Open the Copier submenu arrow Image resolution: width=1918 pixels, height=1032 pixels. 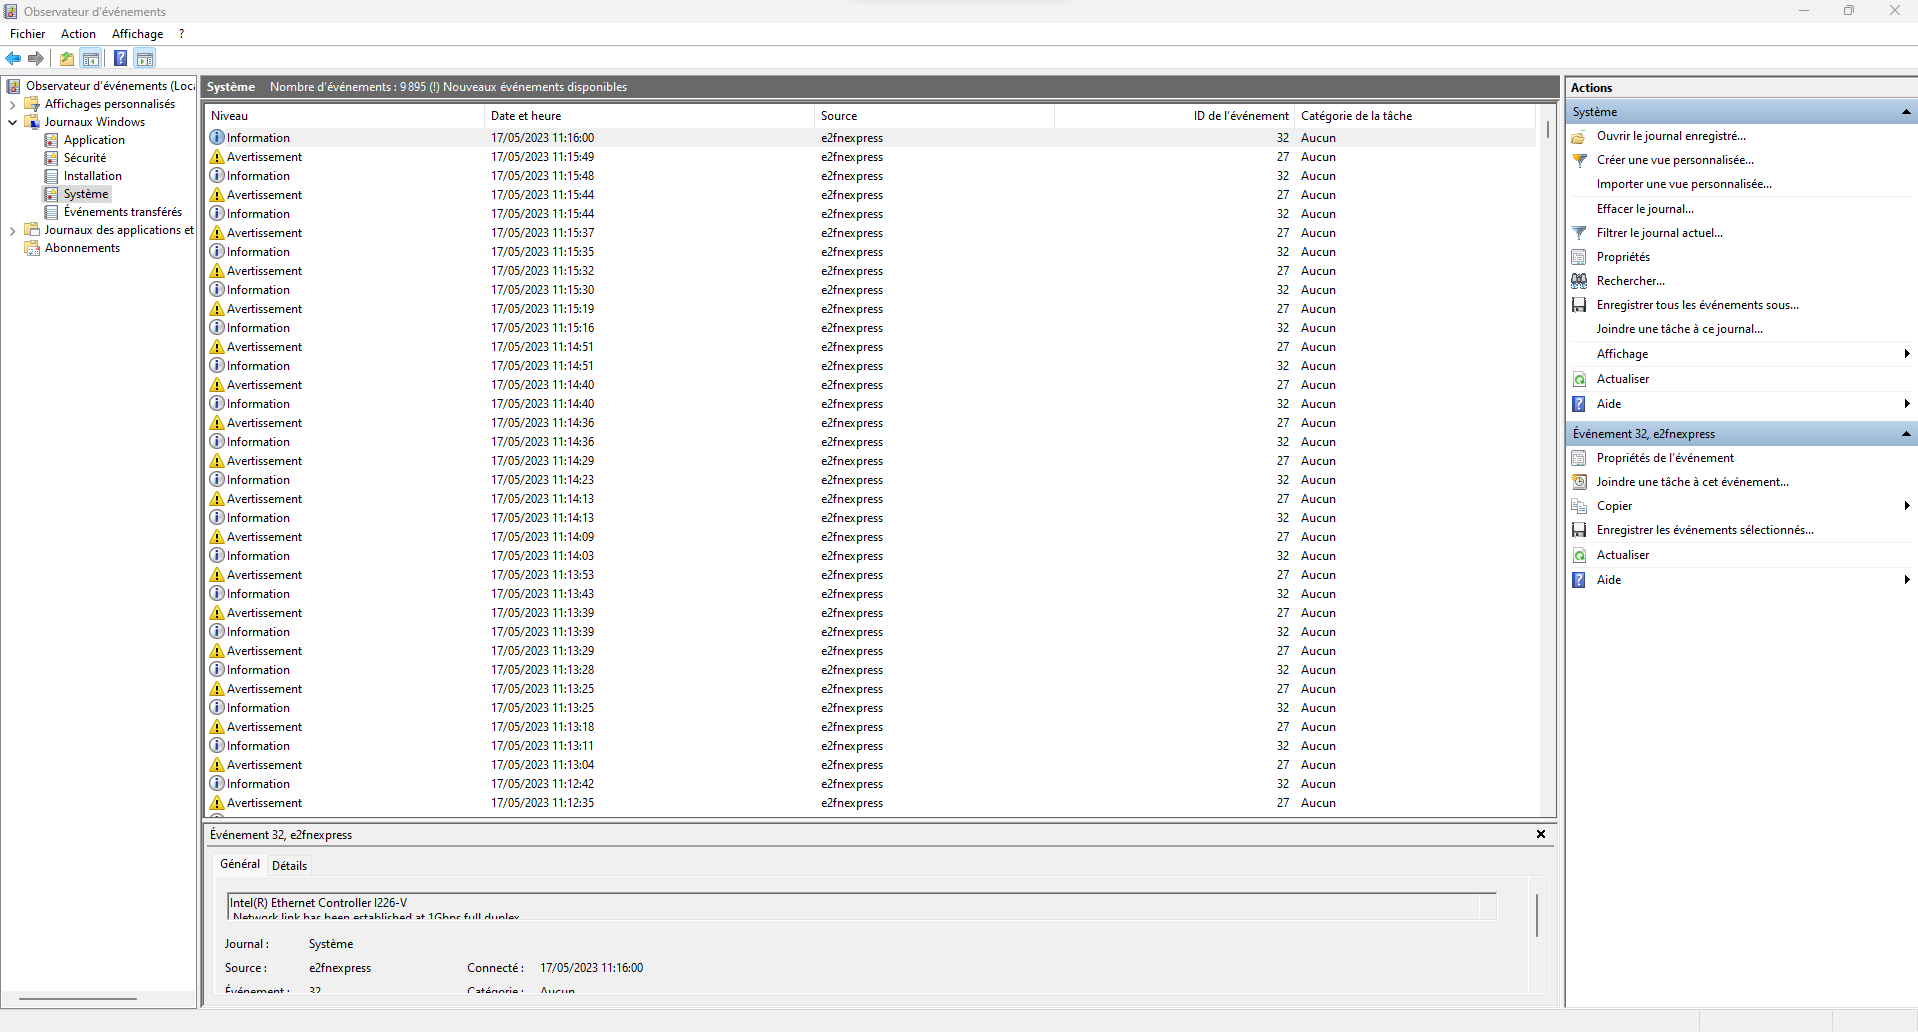coord(1907,506)
